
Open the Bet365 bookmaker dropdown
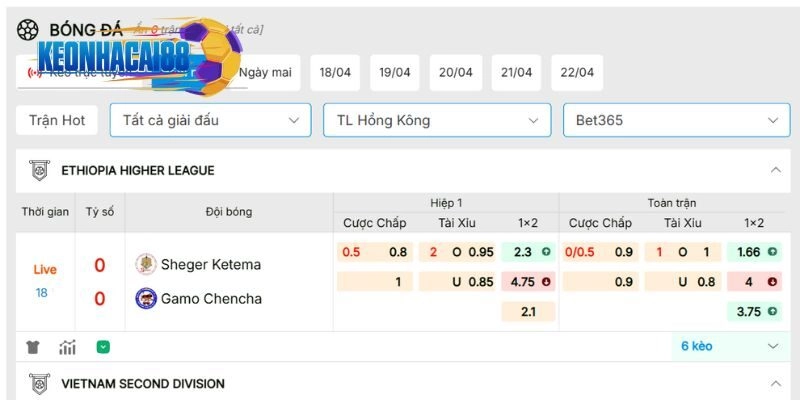tap(676, 120)
